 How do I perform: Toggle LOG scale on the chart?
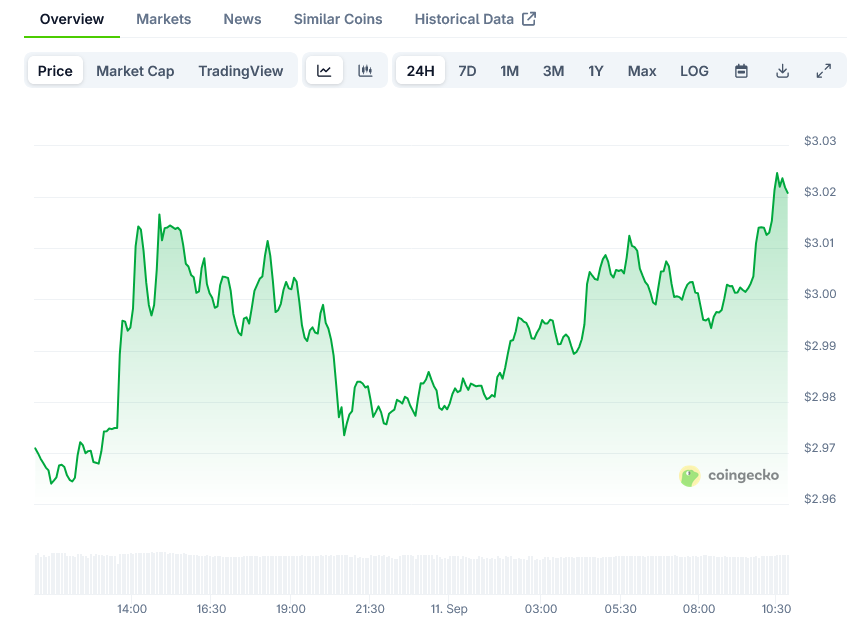coord(694,71)
